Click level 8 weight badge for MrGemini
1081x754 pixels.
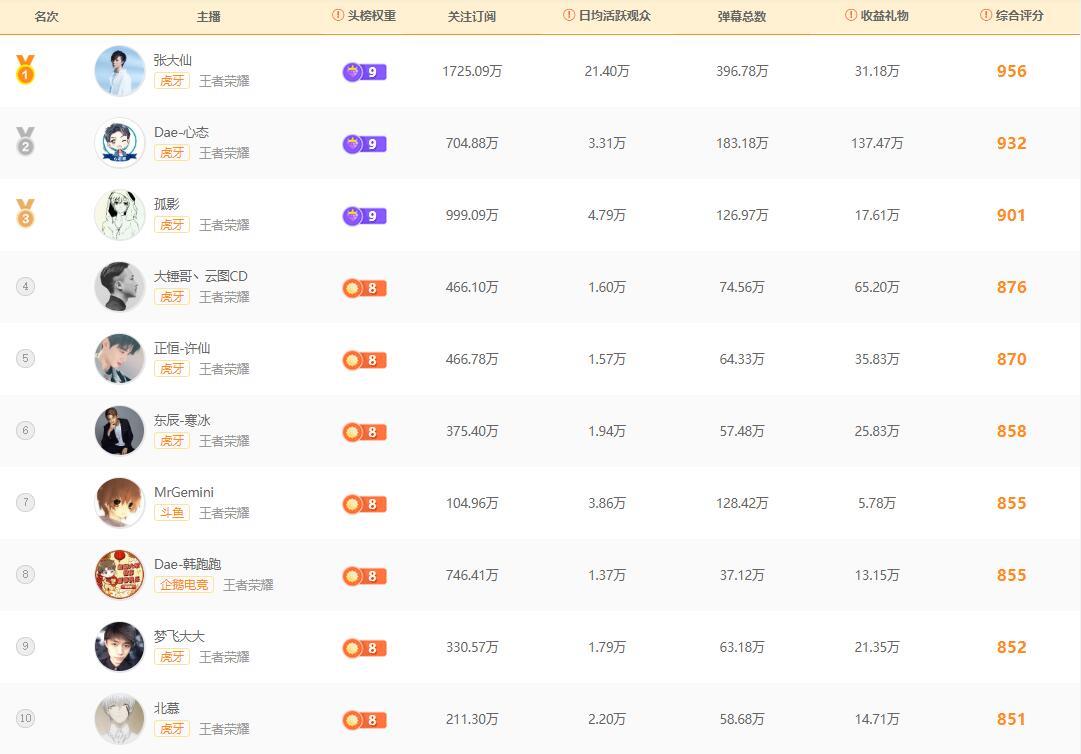(x=364, y=504)
